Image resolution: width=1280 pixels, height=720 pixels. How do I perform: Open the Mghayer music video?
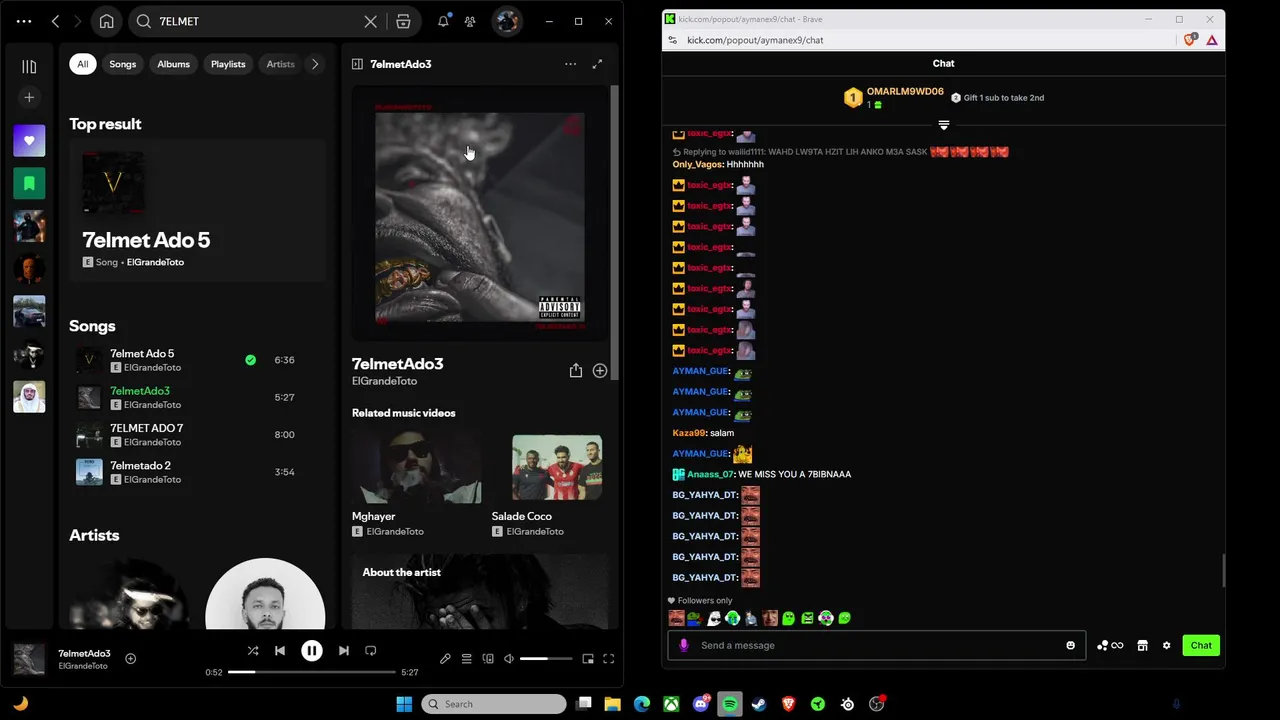click(417, 485)
